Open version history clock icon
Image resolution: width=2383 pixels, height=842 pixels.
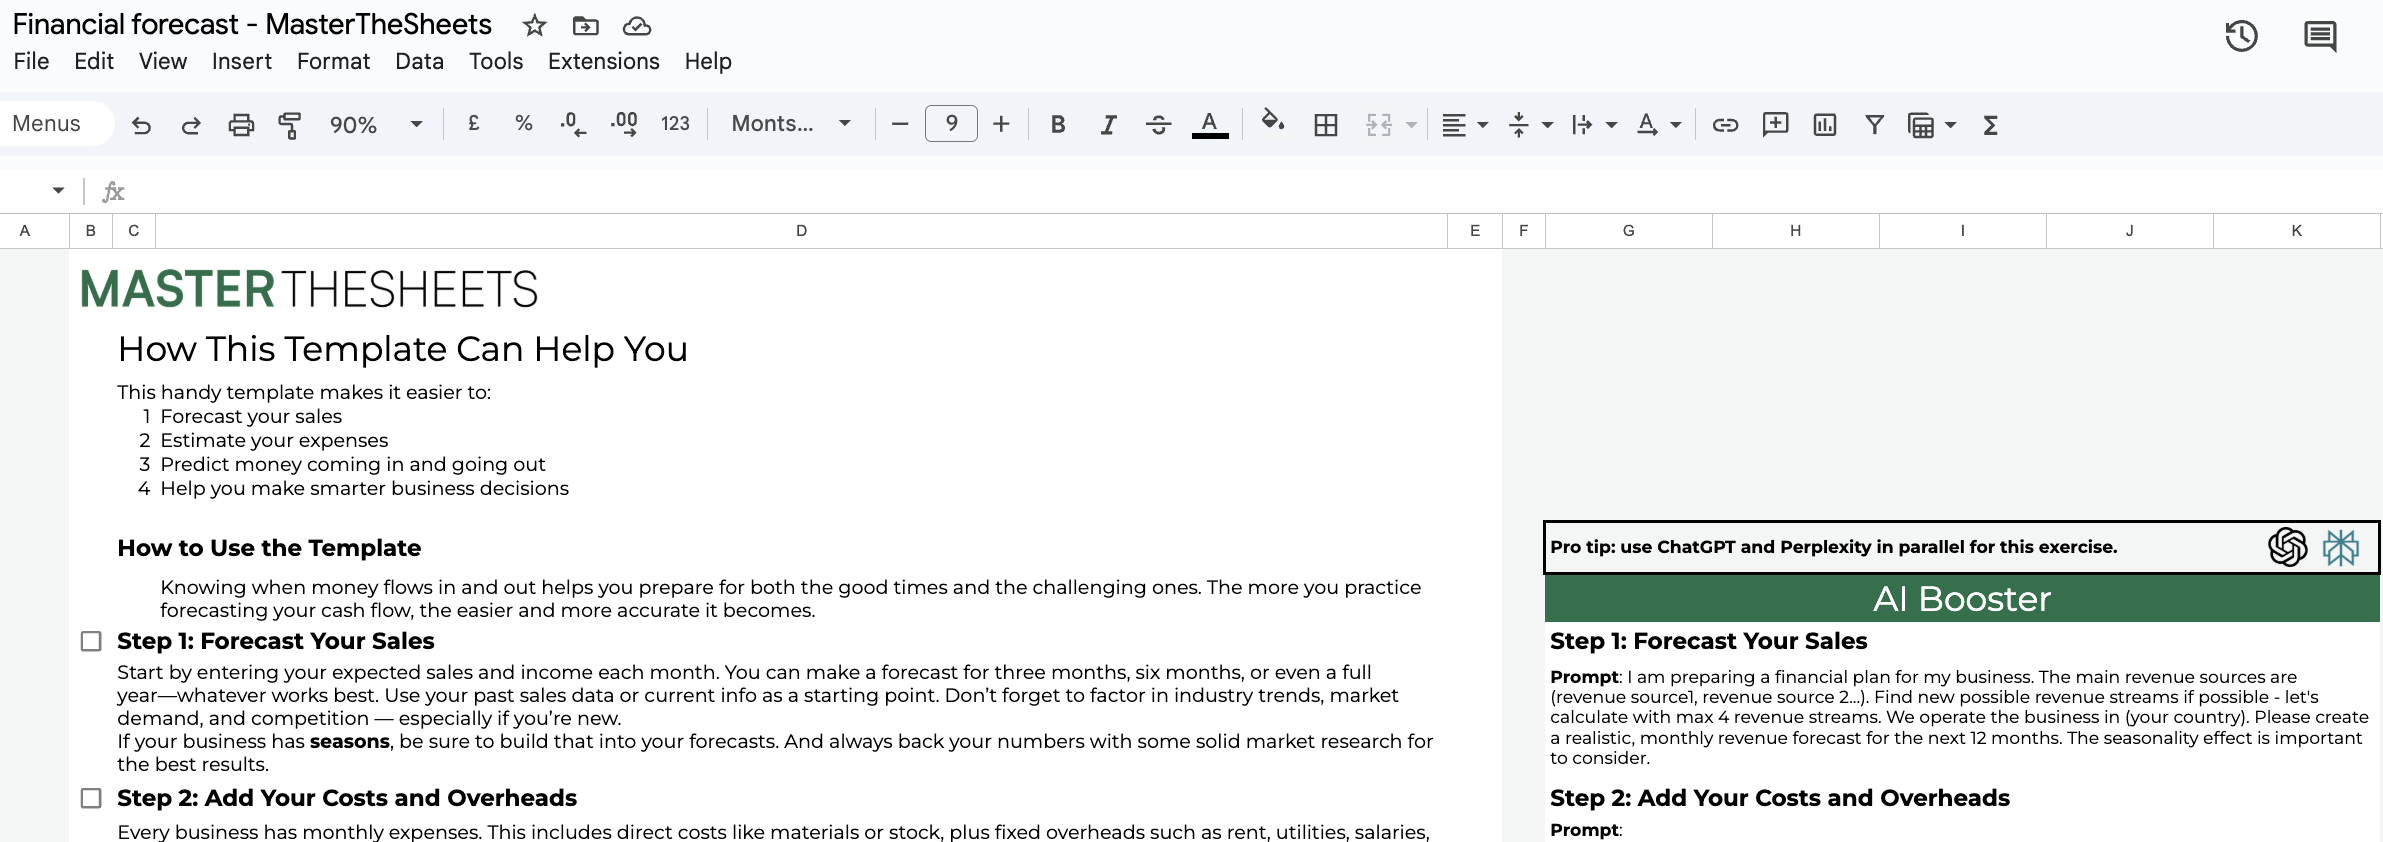pos(2241,37)
